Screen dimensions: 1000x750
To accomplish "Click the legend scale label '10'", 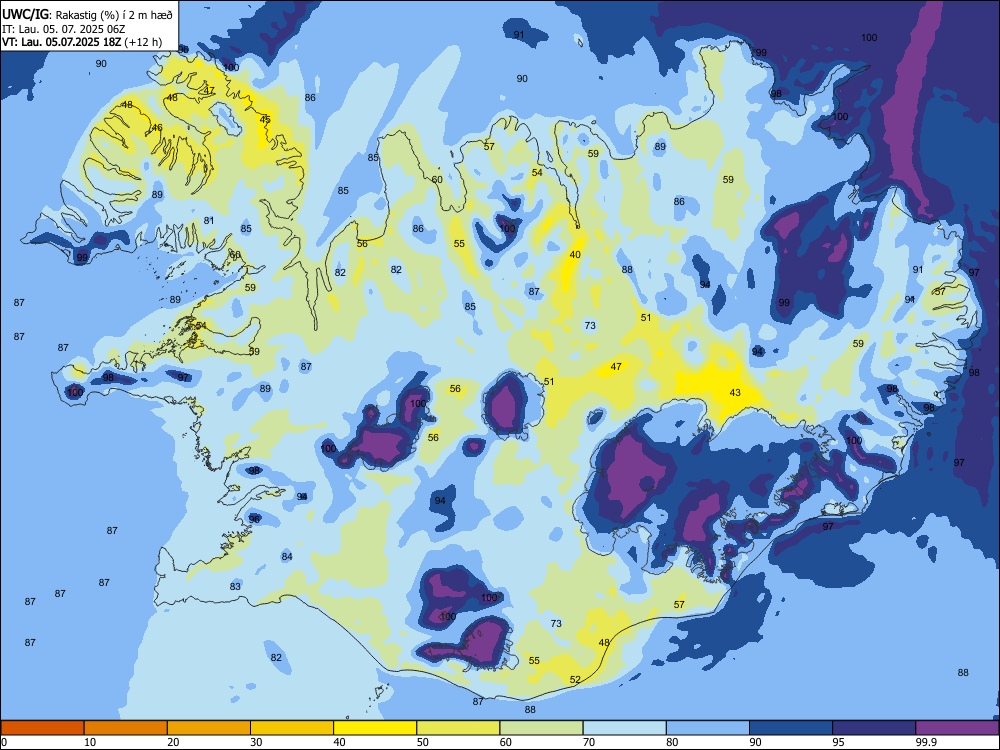I will [x=91, y=742].
